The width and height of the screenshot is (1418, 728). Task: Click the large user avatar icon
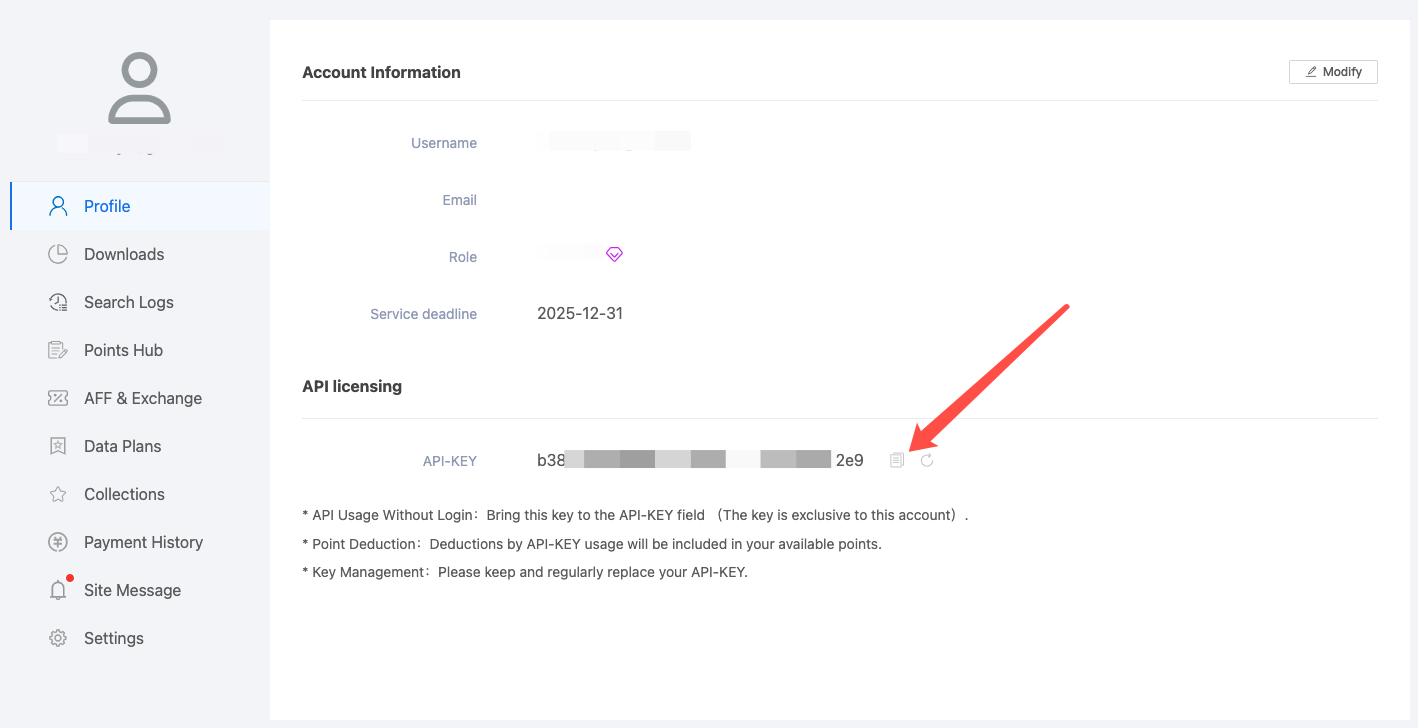[x=140, y=88]
